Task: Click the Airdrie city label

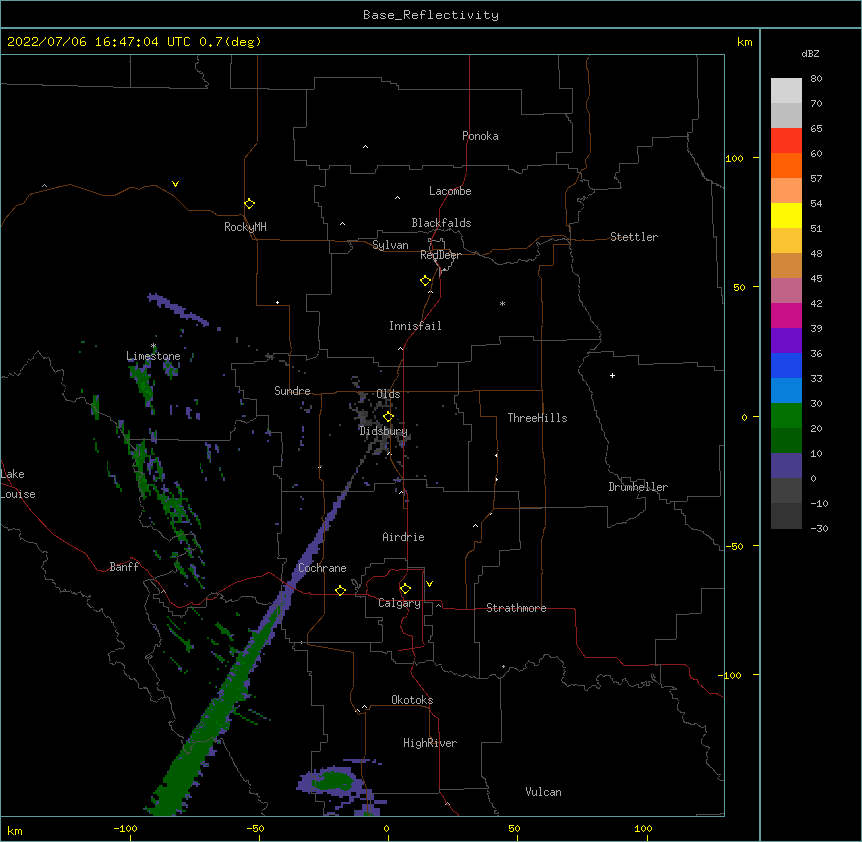Action: pos(403,537)
